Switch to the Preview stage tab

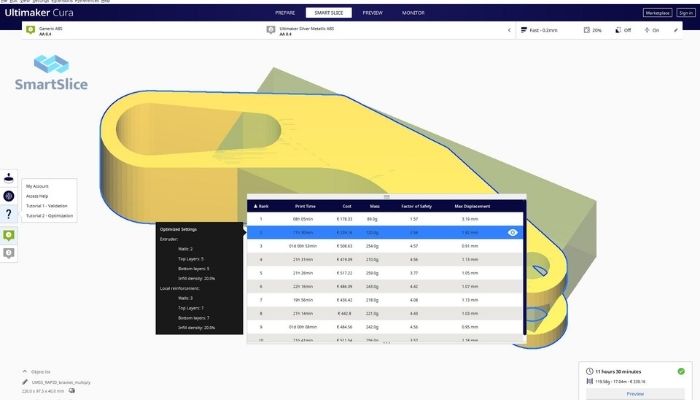(372, 13)
